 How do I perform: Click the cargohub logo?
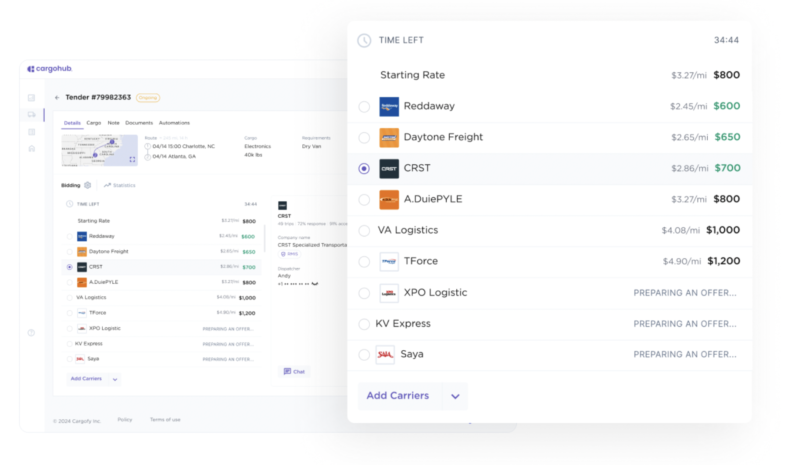tap(50, 68)
